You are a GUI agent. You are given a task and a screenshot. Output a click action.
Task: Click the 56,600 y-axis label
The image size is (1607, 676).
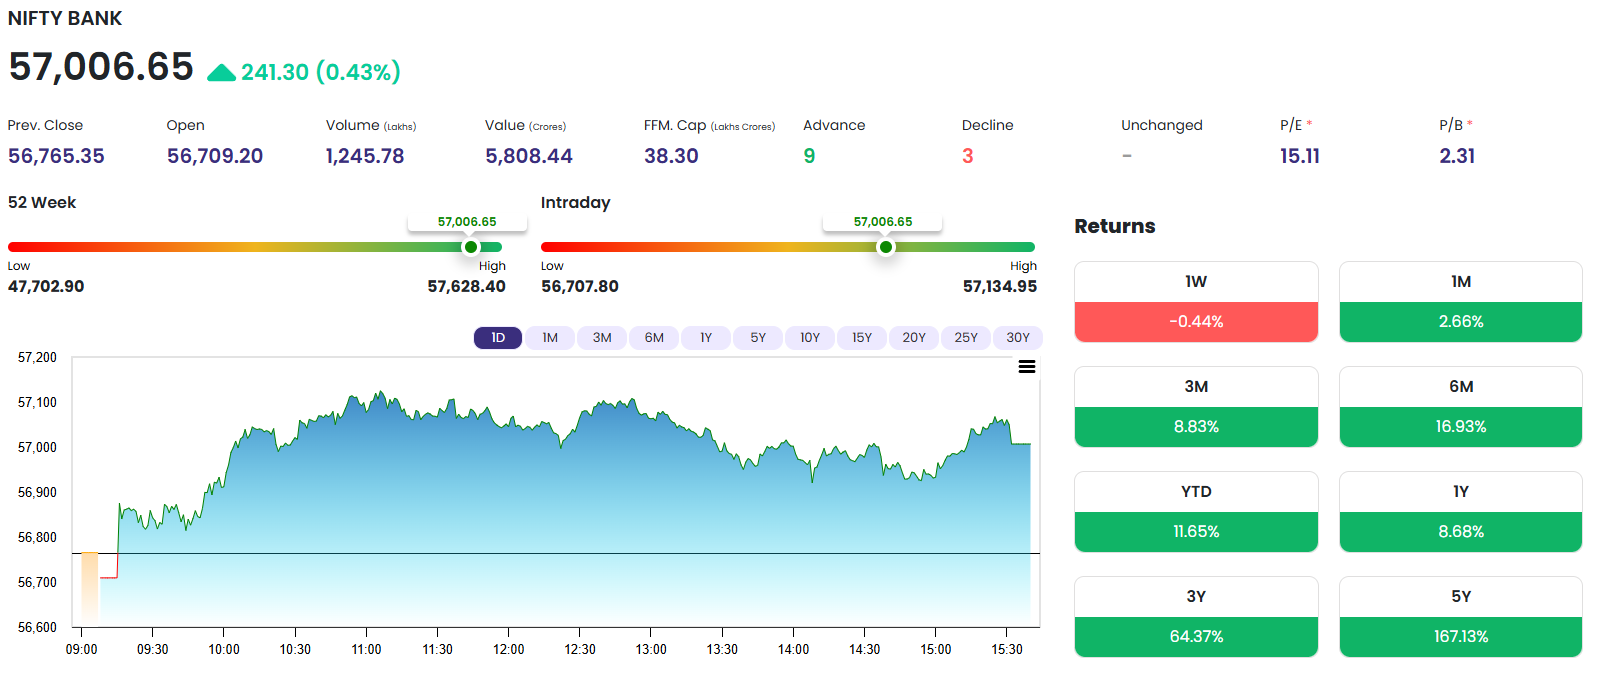(38, 627)
